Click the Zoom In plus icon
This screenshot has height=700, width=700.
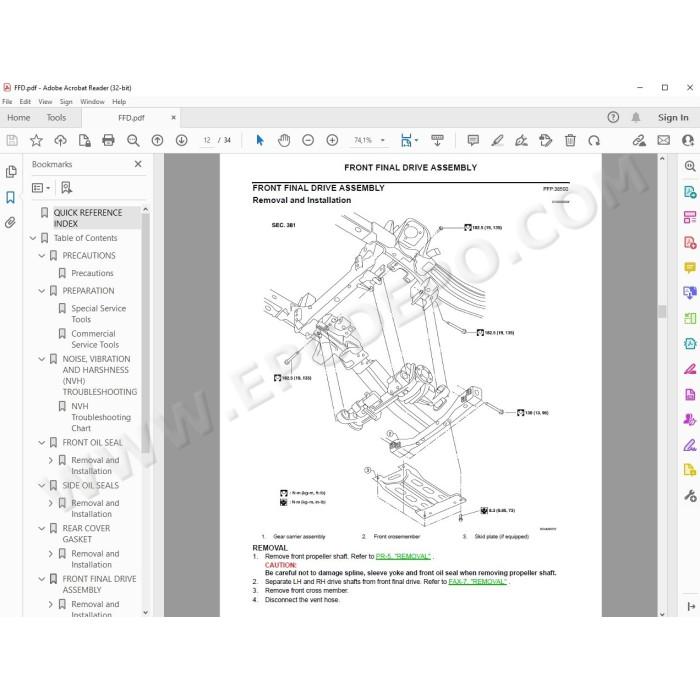click(332, 140)
